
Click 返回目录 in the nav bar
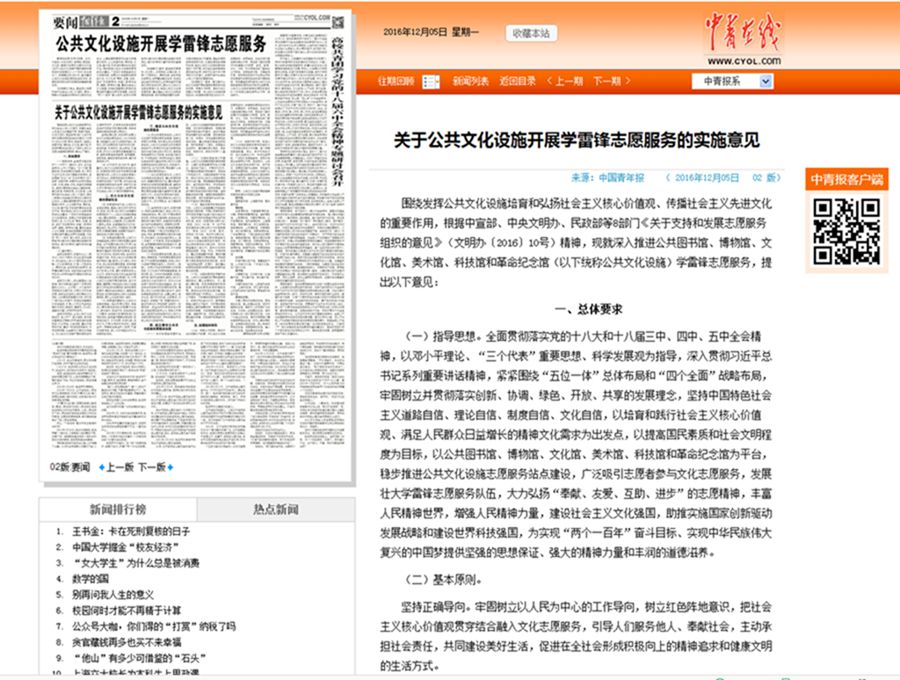coord(517,81)
